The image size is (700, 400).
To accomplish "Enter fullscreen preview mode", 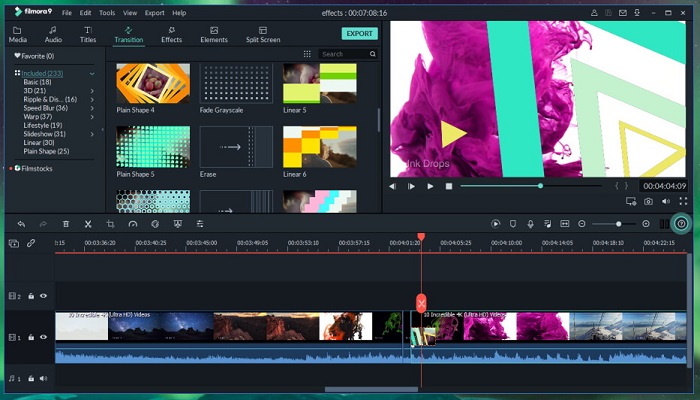I will click(x=683, y=201).
